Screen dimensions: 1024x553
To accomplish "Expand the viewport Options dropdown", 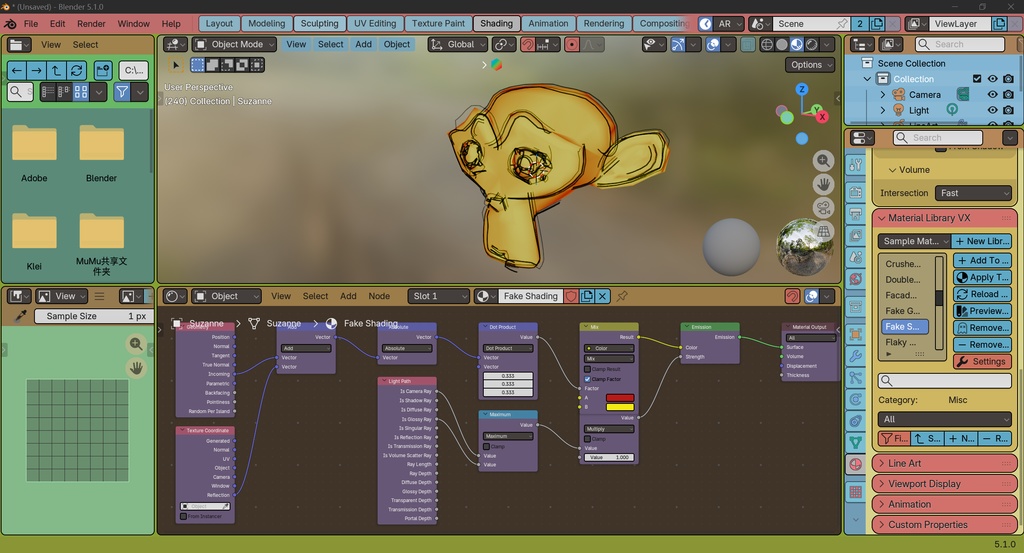I will (x=810, y=65).
